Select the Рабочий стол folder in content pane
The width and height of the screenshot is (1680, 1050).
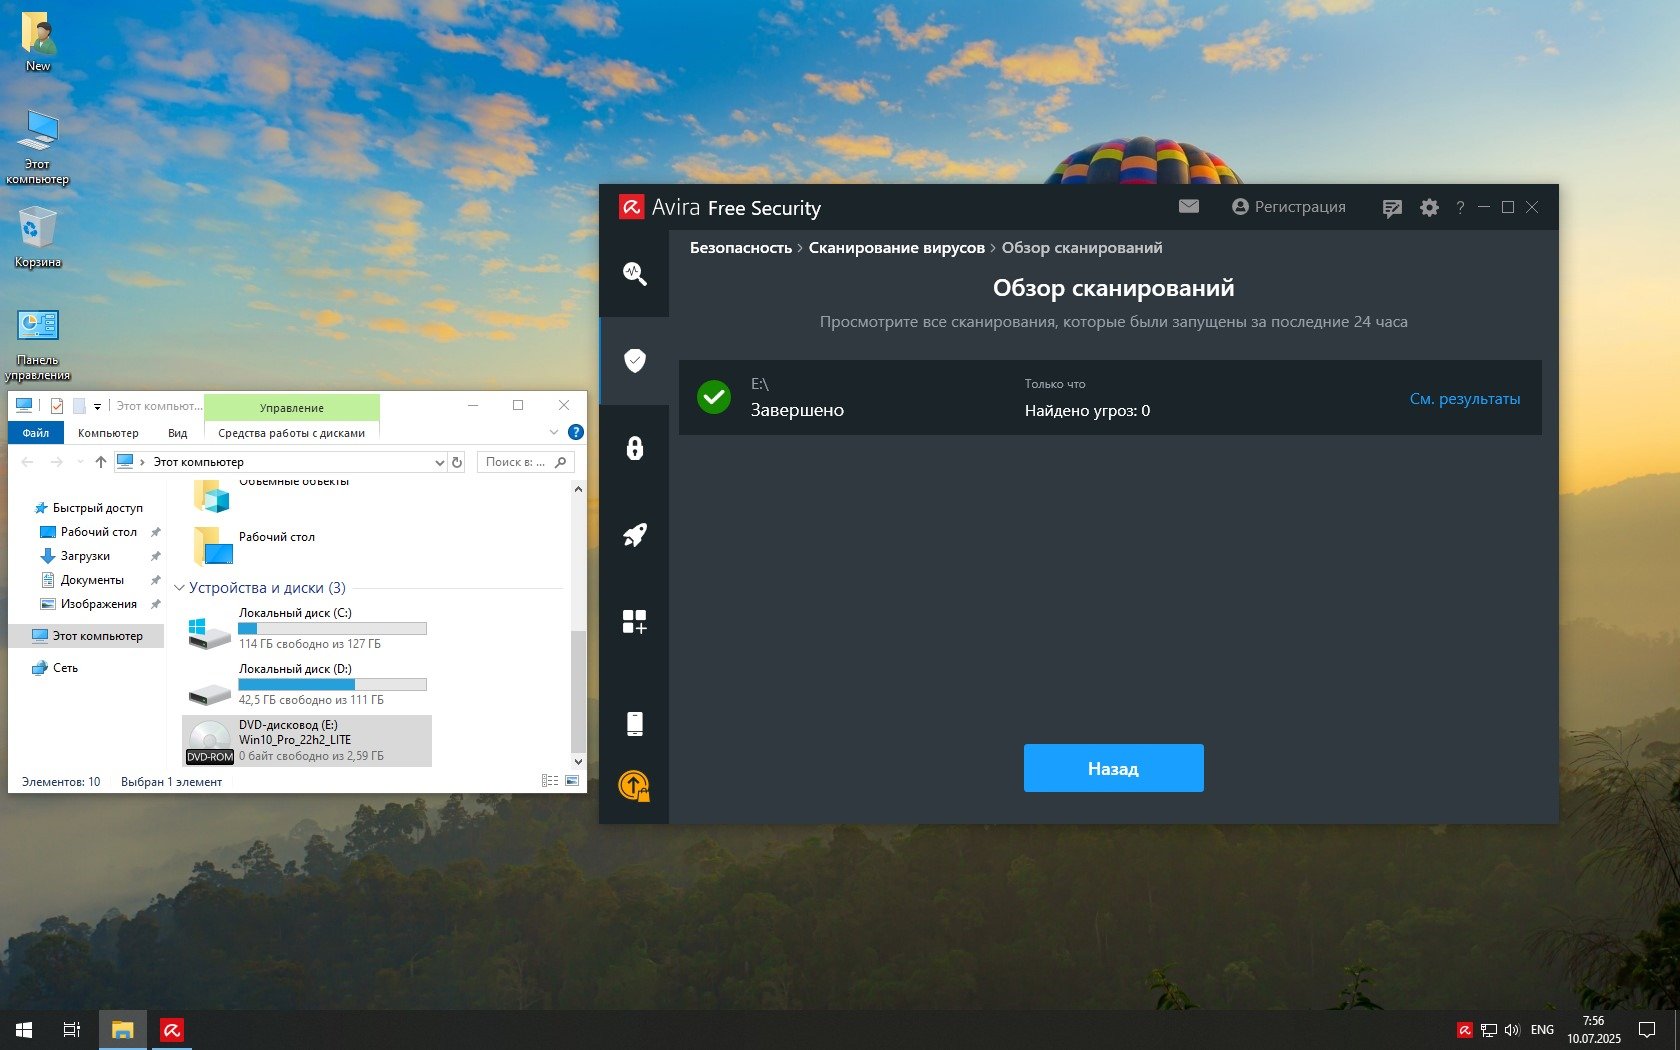255,544
